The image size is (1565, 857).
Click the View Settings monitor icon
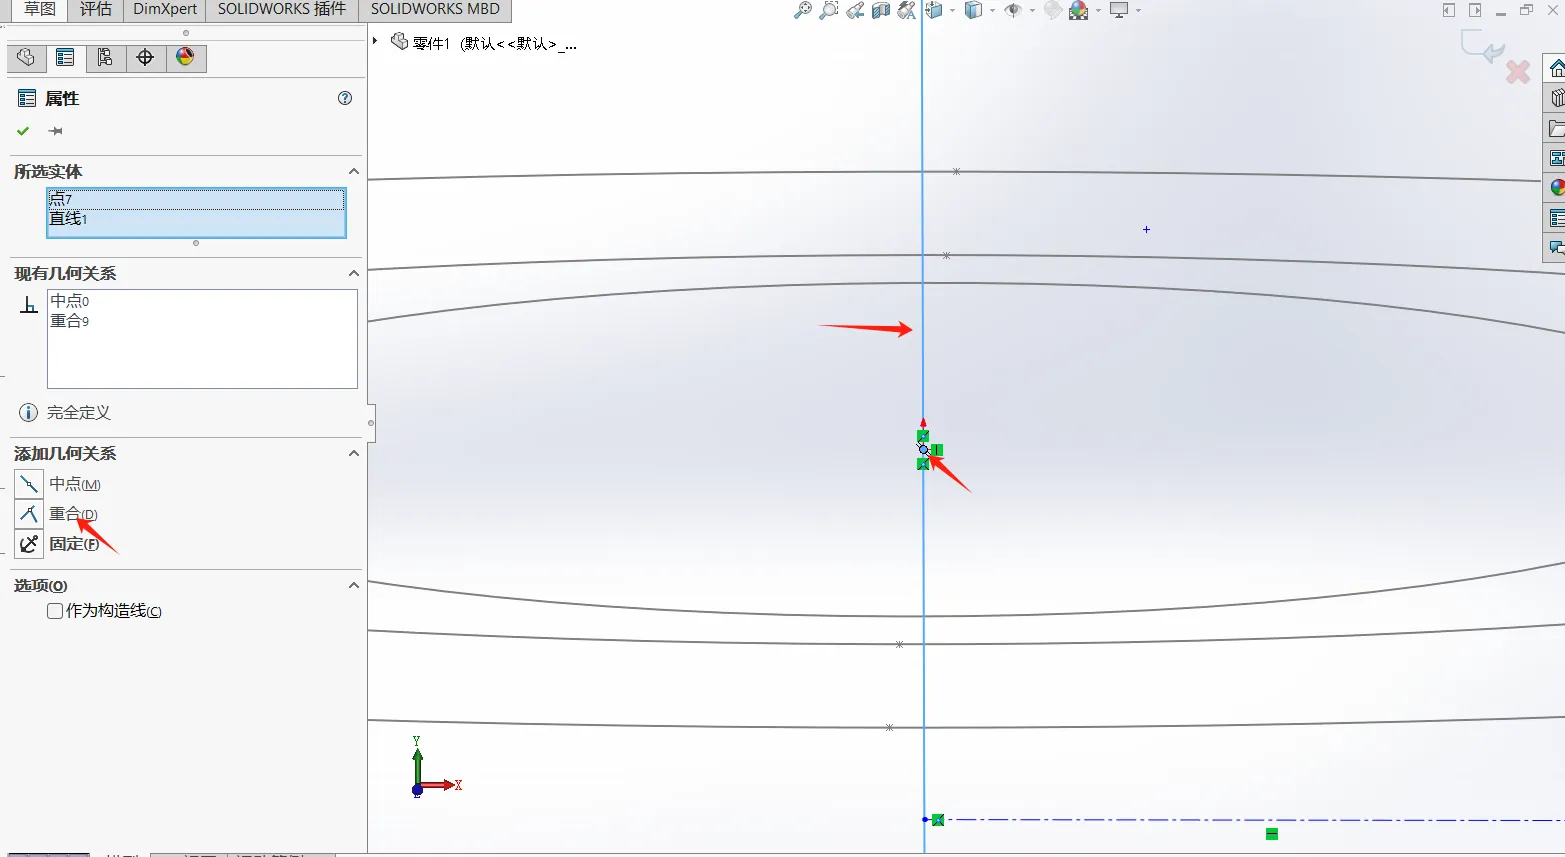point(1119,10)
